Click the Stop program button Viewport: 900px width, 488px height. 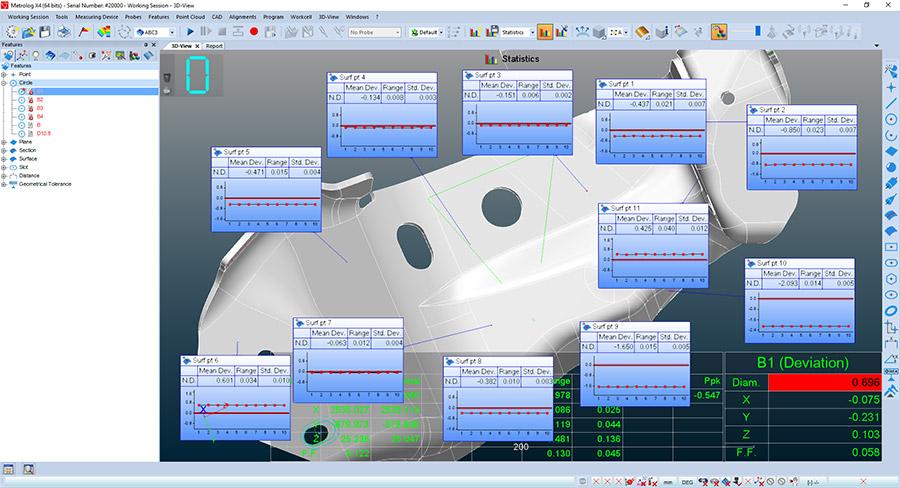point(223,32)
